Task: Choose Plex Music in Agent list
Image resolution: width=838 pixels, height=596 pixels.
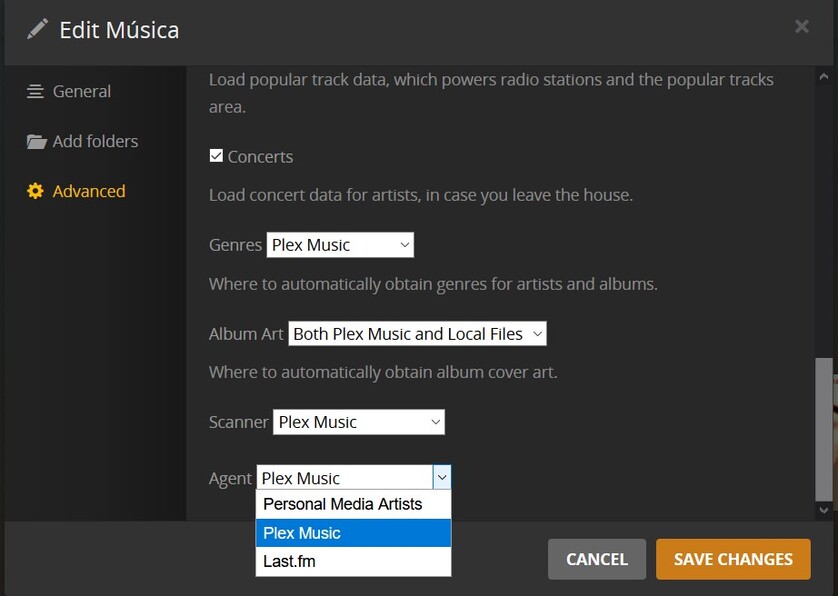Action: 302,533
